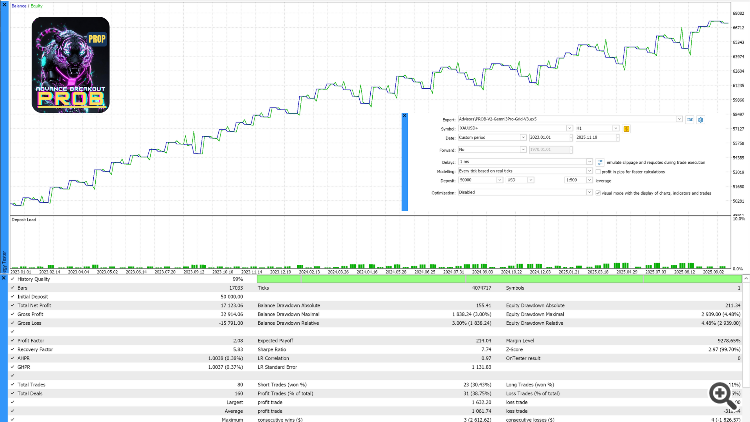Close the graph panel top-left X

coord(4,4)
